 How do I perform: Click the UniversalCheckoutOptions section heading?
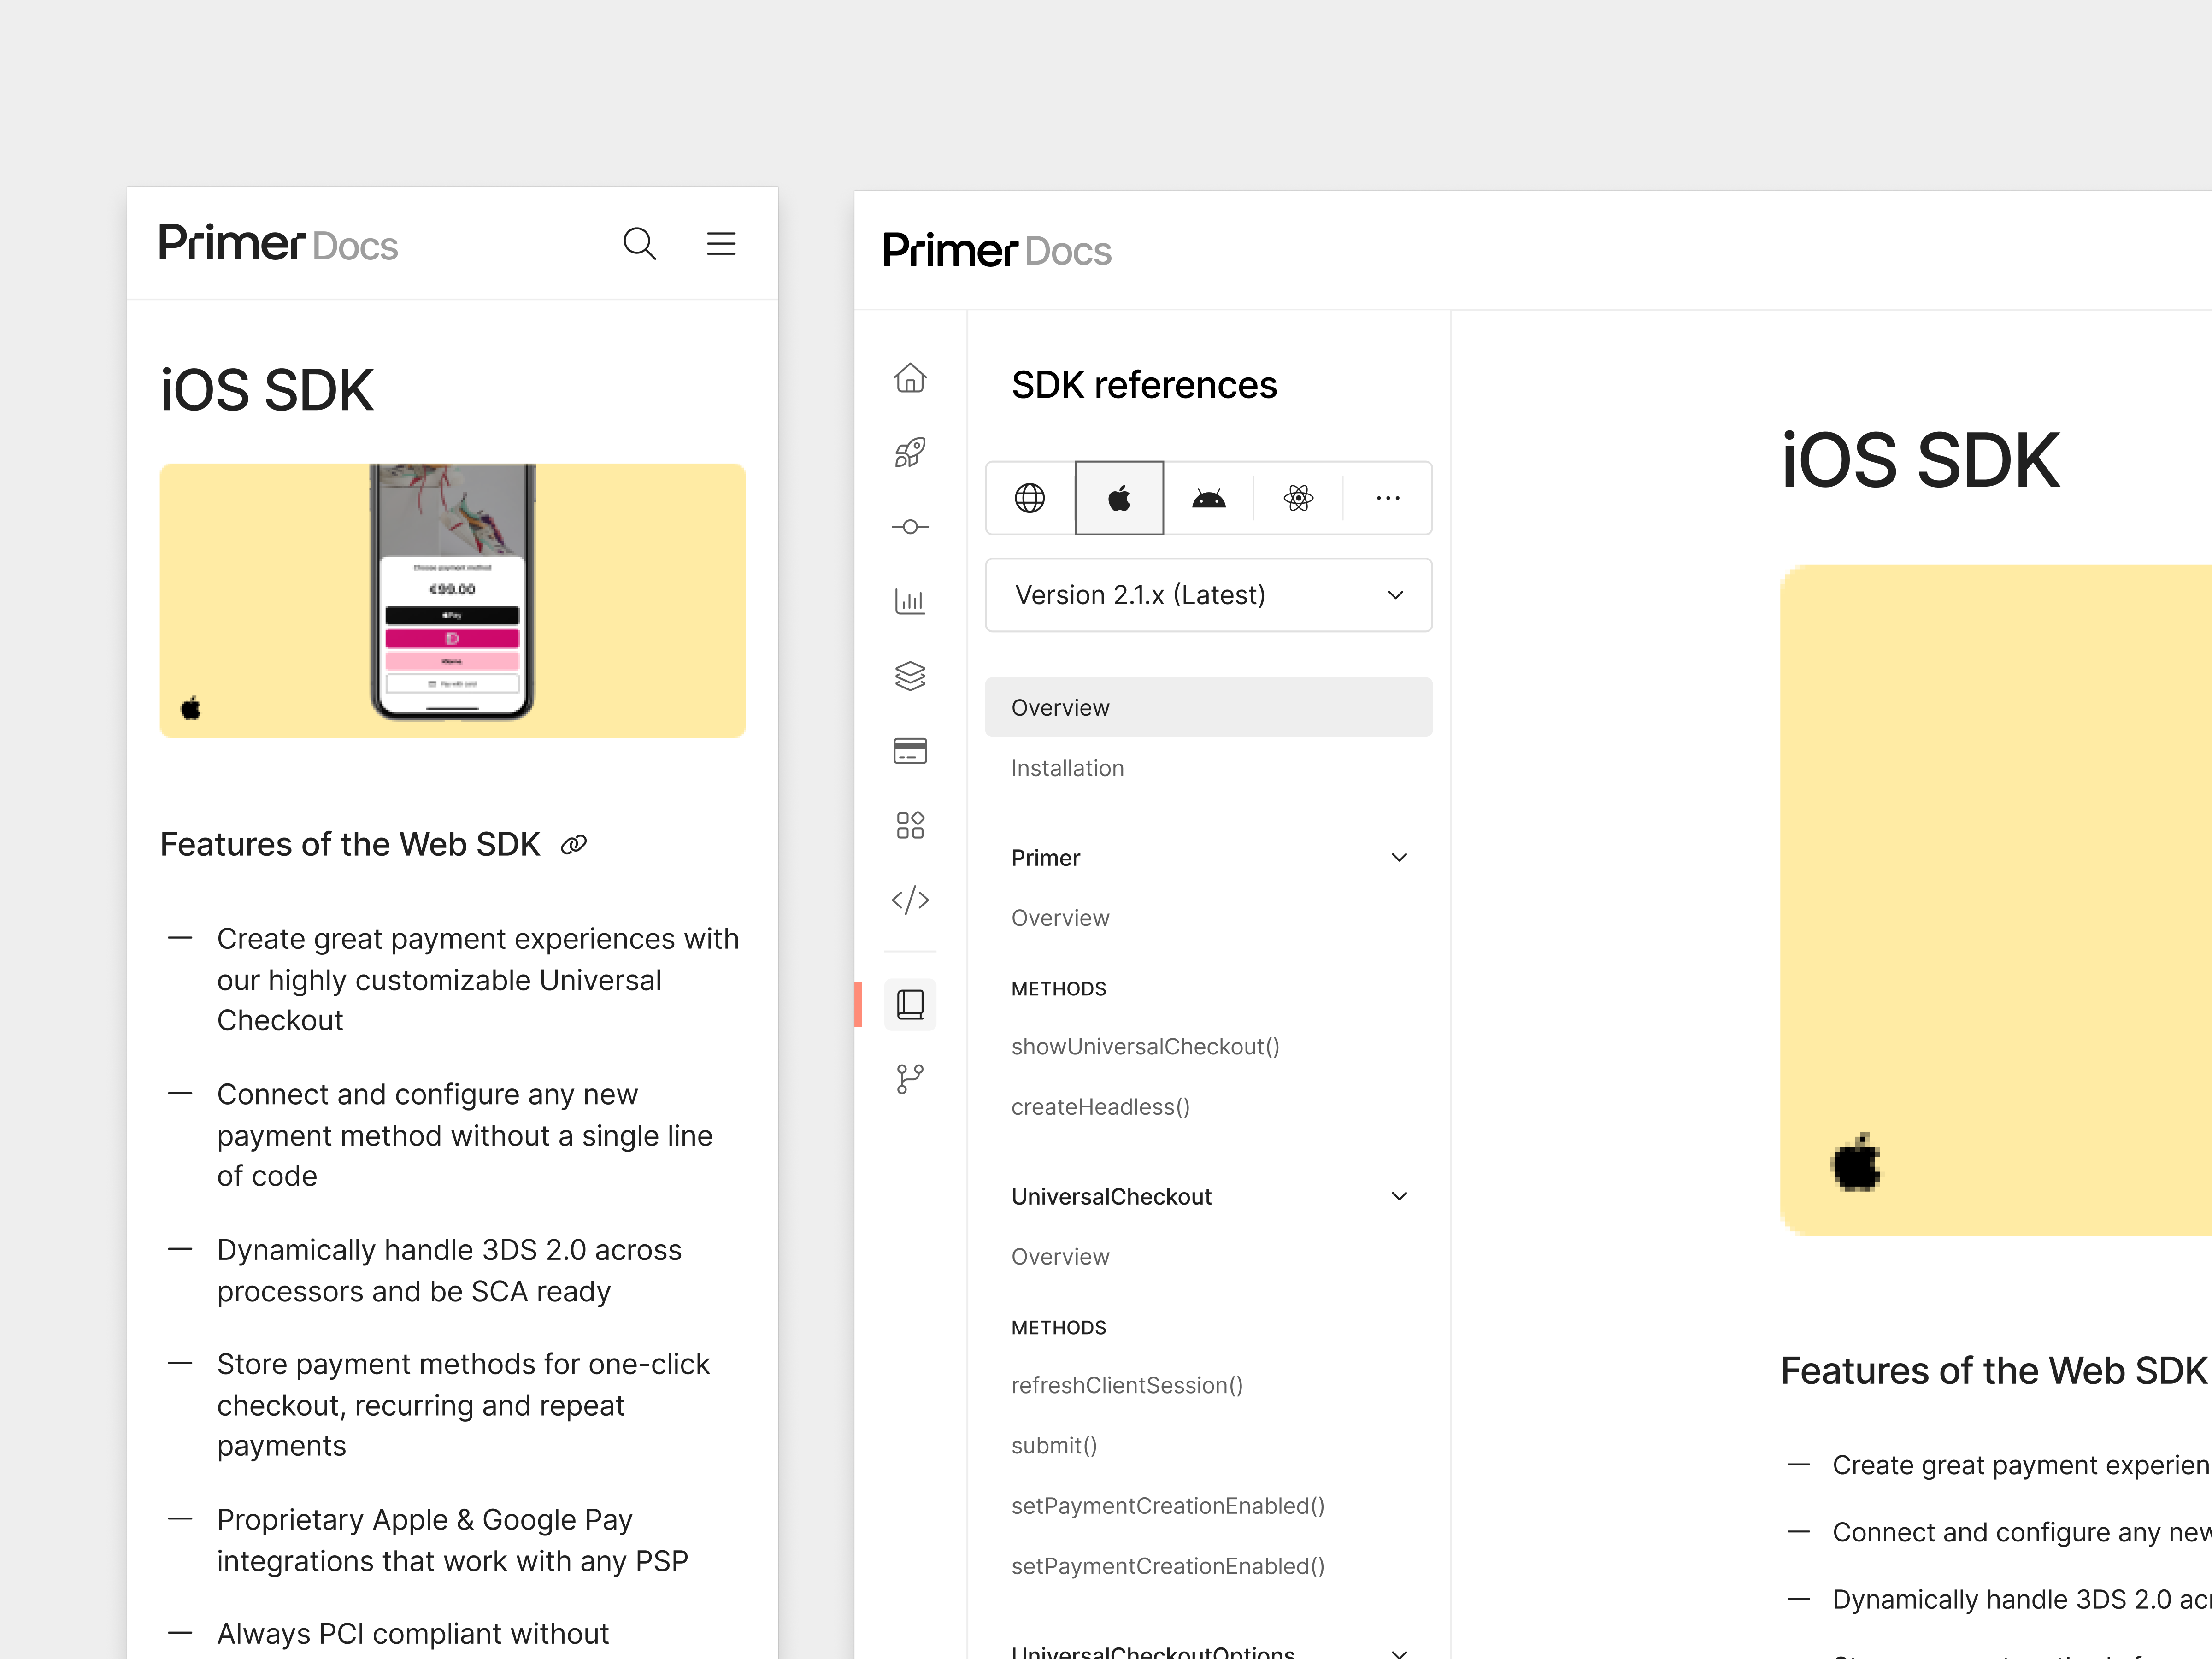[x=1153, y=1652]
